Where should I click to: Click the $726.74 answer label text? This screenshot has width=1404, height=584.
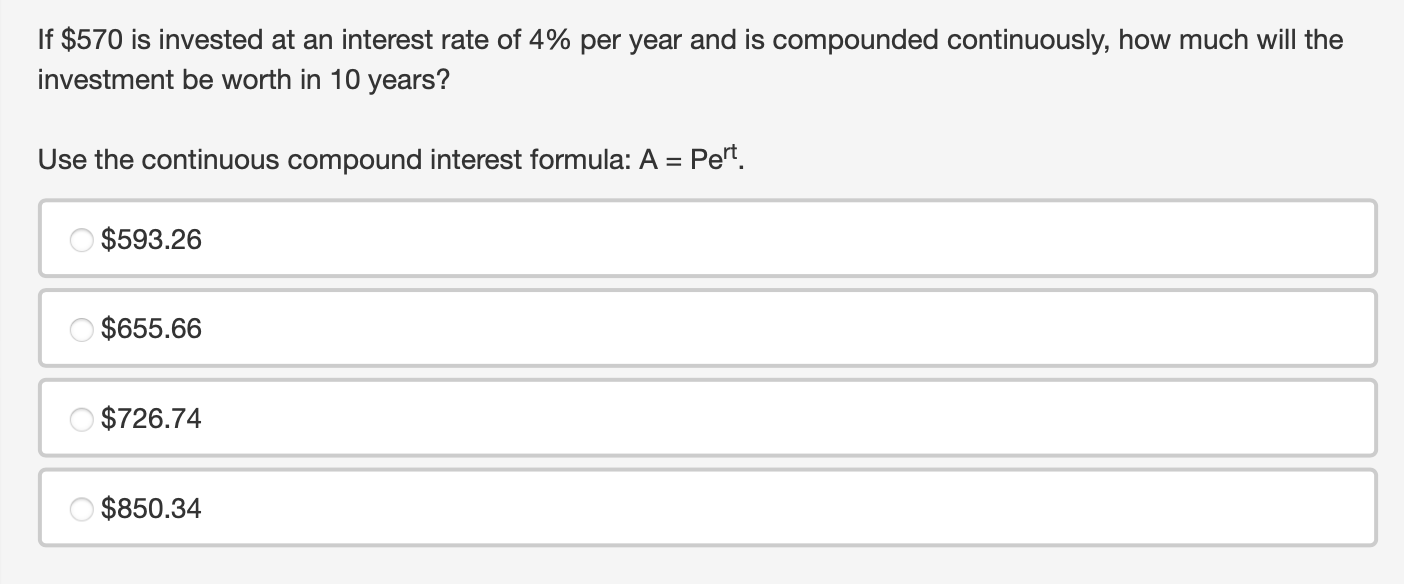pos(151,419)
